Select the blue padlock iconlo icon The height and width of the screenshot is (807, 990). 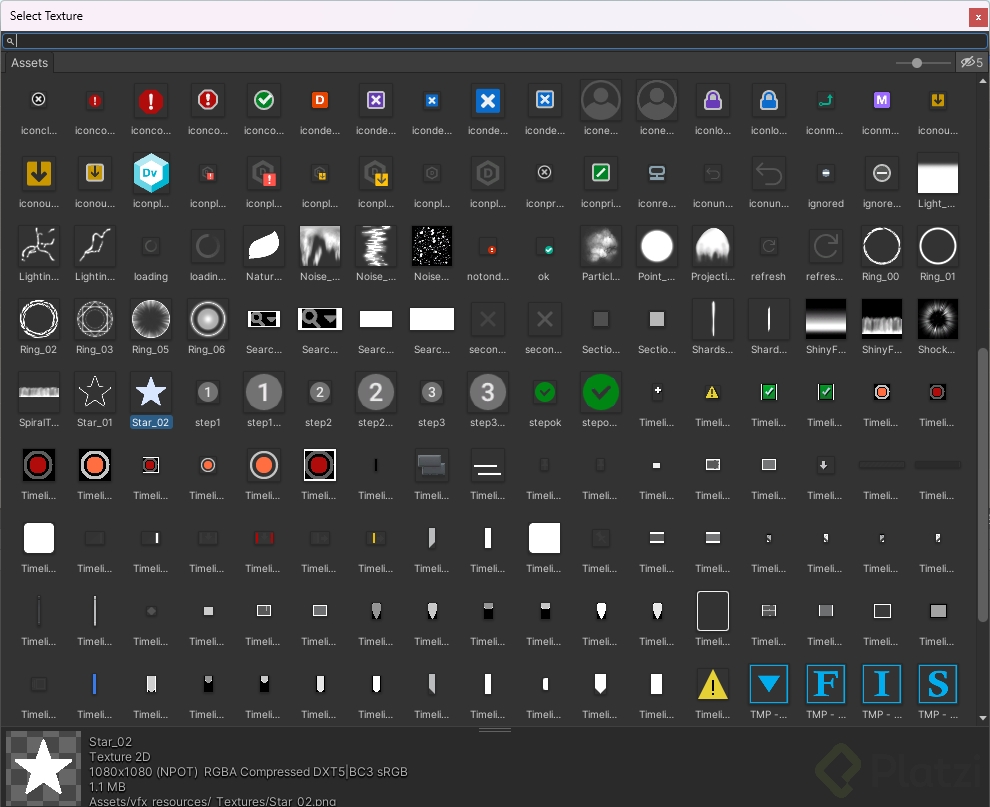[768, 100]
